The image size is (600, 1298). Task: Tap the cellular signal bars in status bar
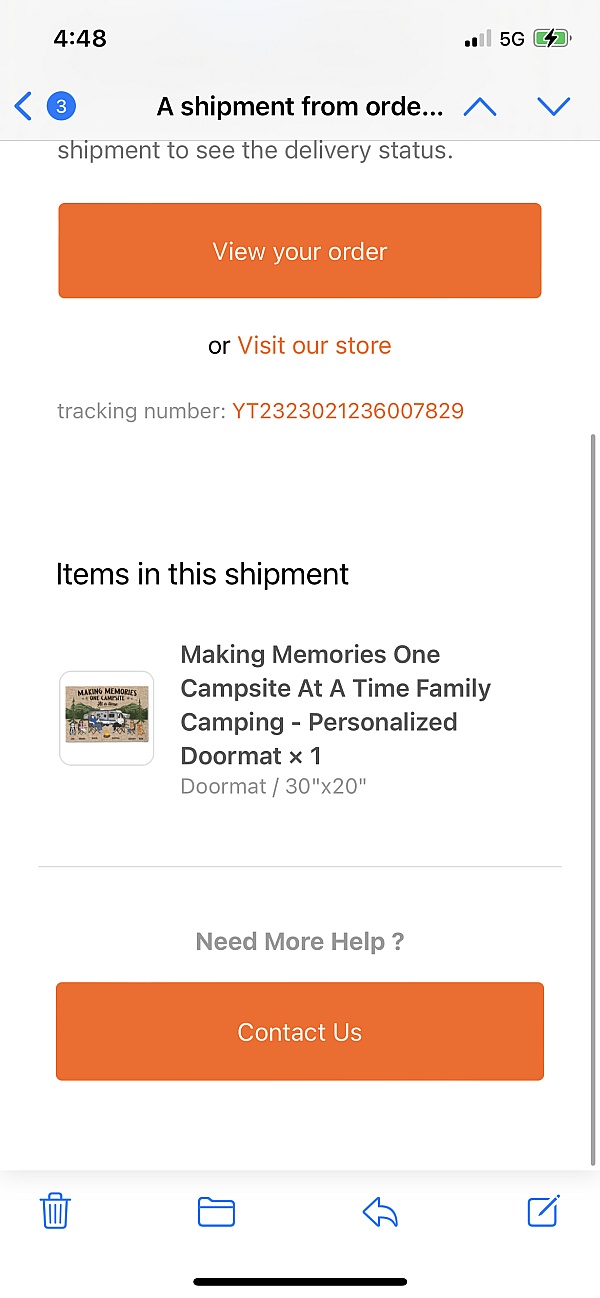pos(478,39)
